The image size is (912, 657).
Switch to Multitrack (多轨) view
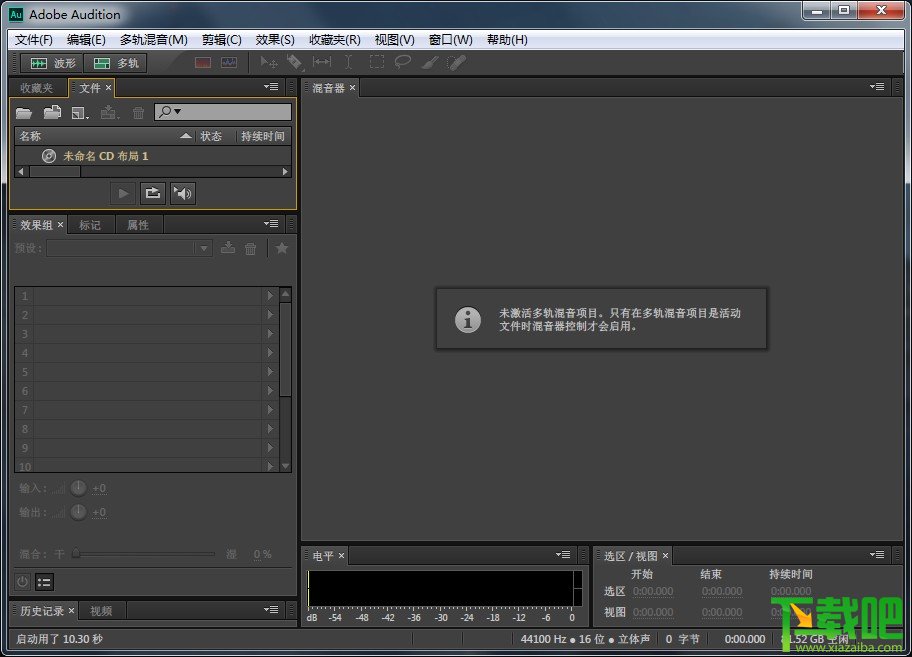[115, 63]
